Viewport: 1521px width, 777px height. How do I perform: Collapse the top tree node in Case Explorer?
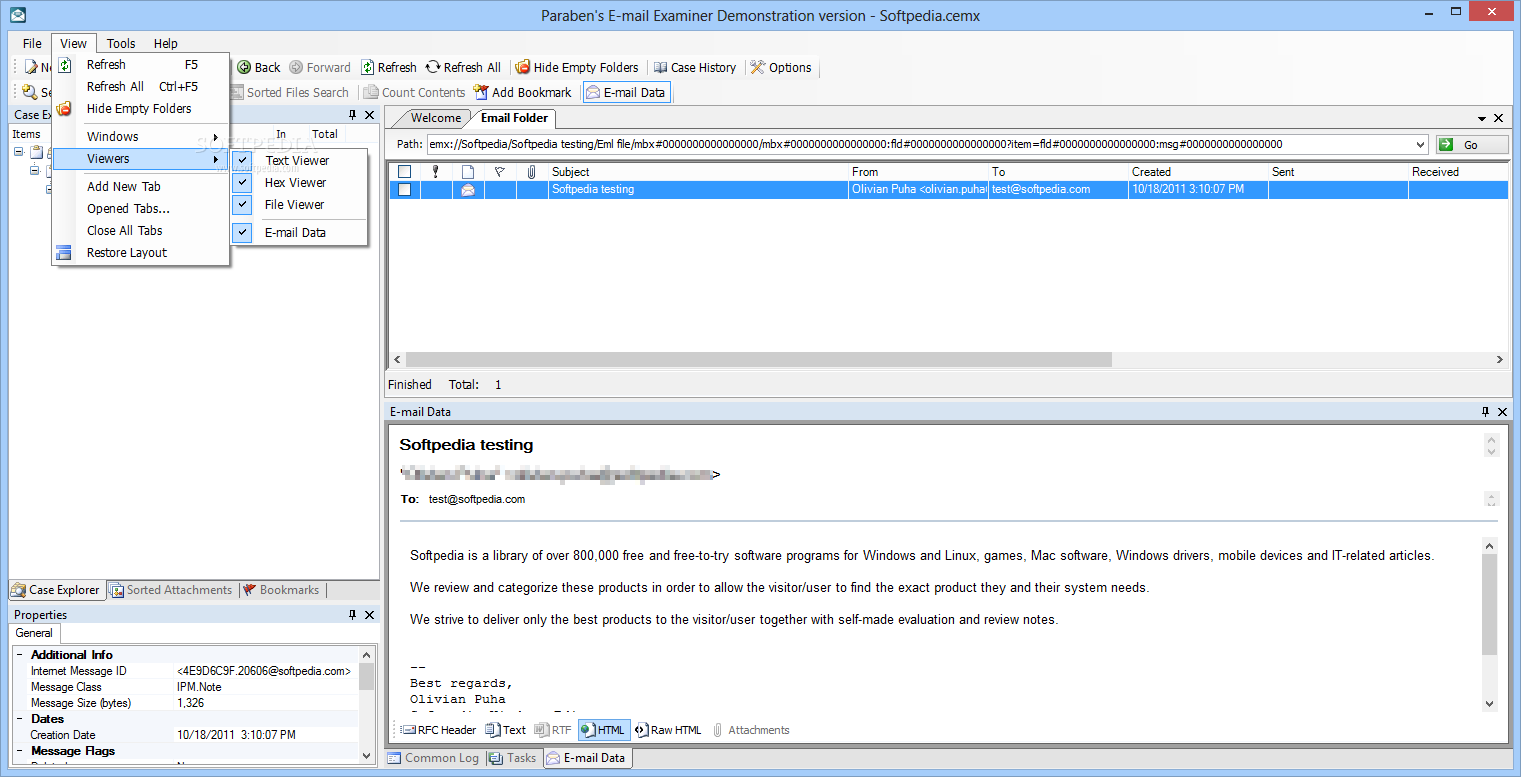20,152
